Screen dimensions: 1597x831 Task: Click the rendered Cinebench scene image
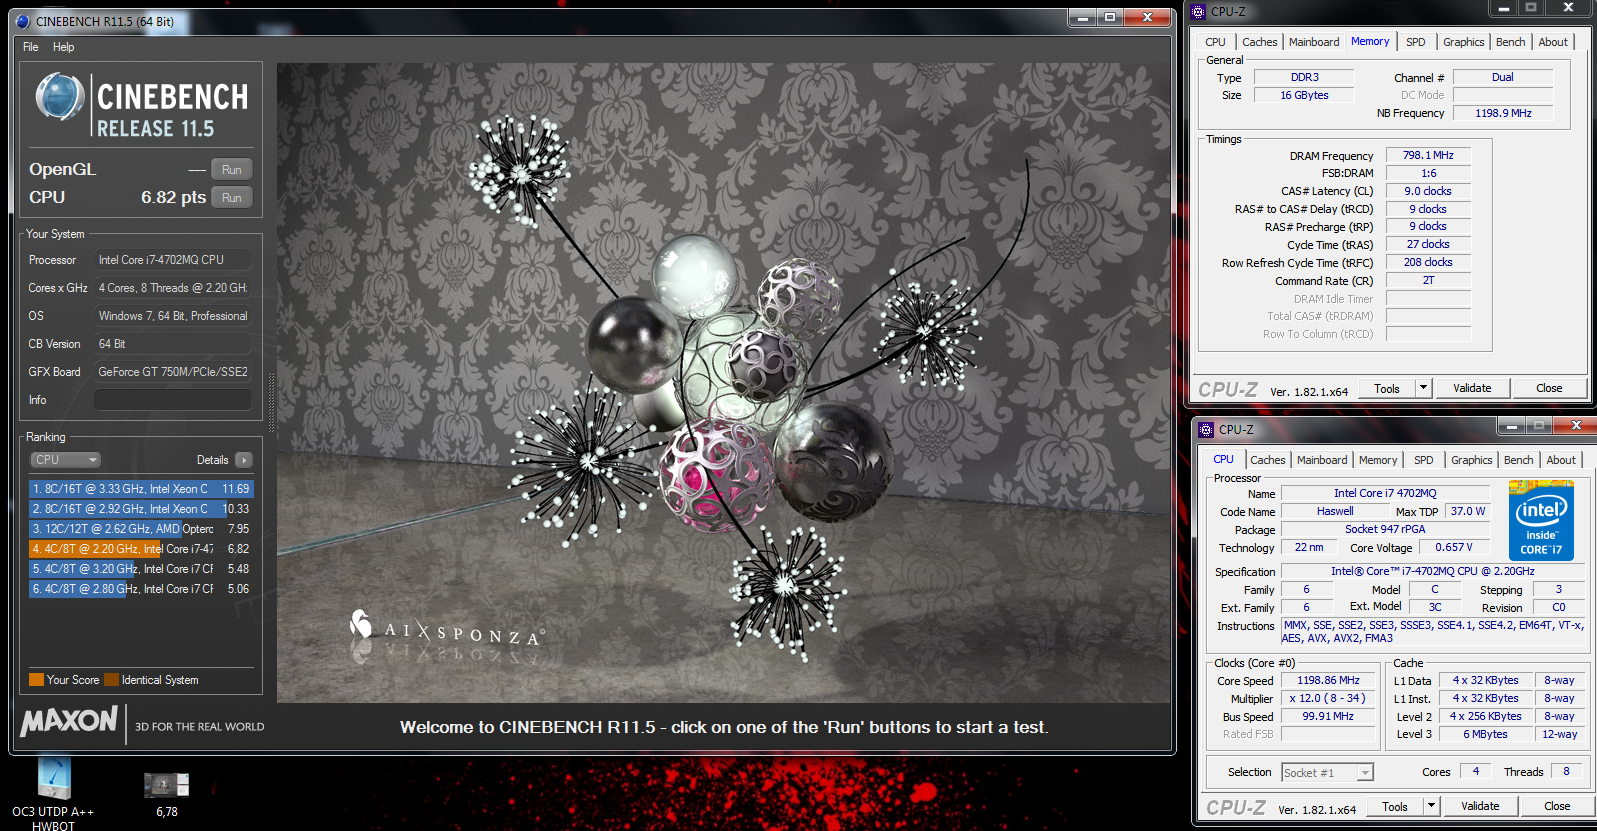(x=723, y=383)
